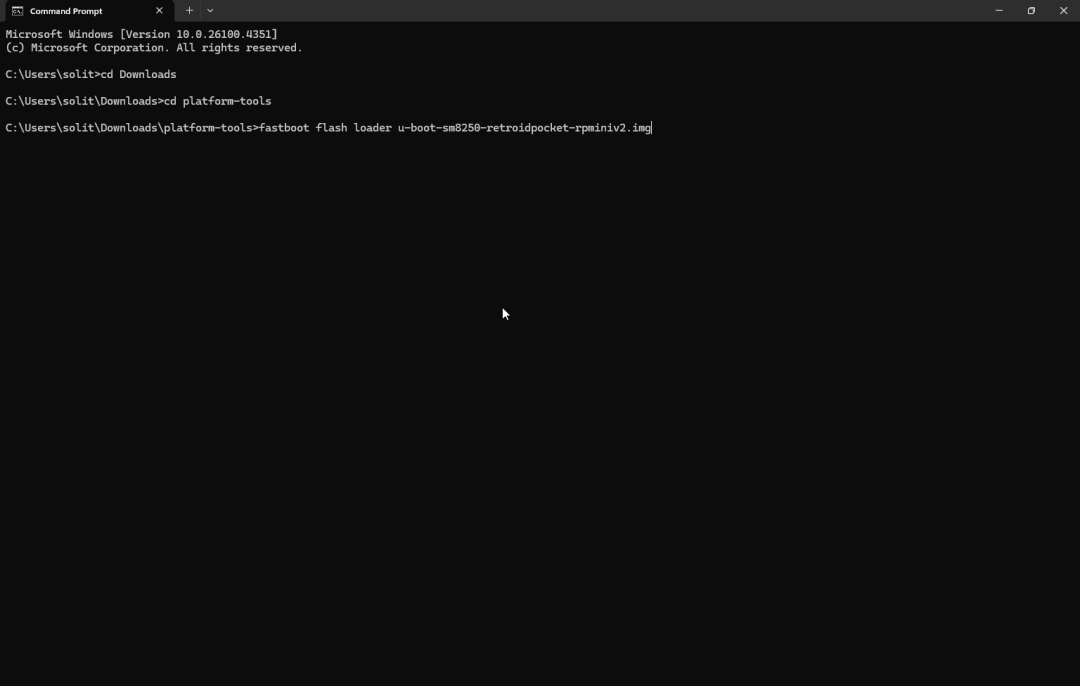Viewport: 1080px width, 686px height.
Task: Click the word fastboot in the command
Action: 281,127
